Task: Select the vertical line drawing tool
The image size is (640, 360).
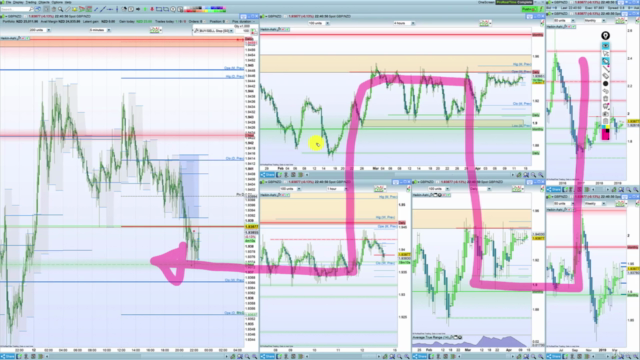Action: coord(117,9)
